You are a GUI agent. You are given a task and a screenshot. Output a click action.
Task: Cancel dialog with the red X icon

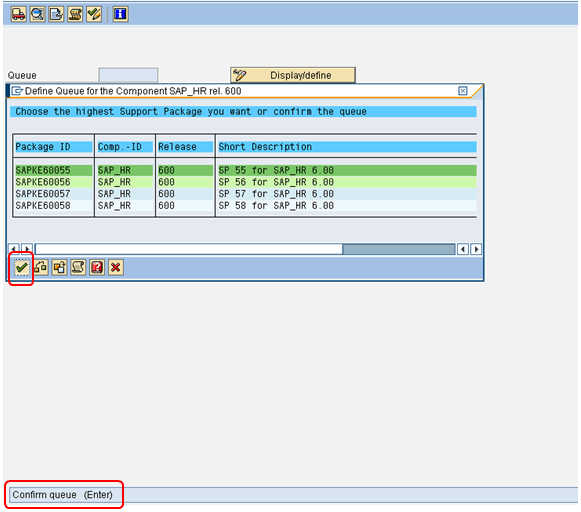tap(116, 267)
